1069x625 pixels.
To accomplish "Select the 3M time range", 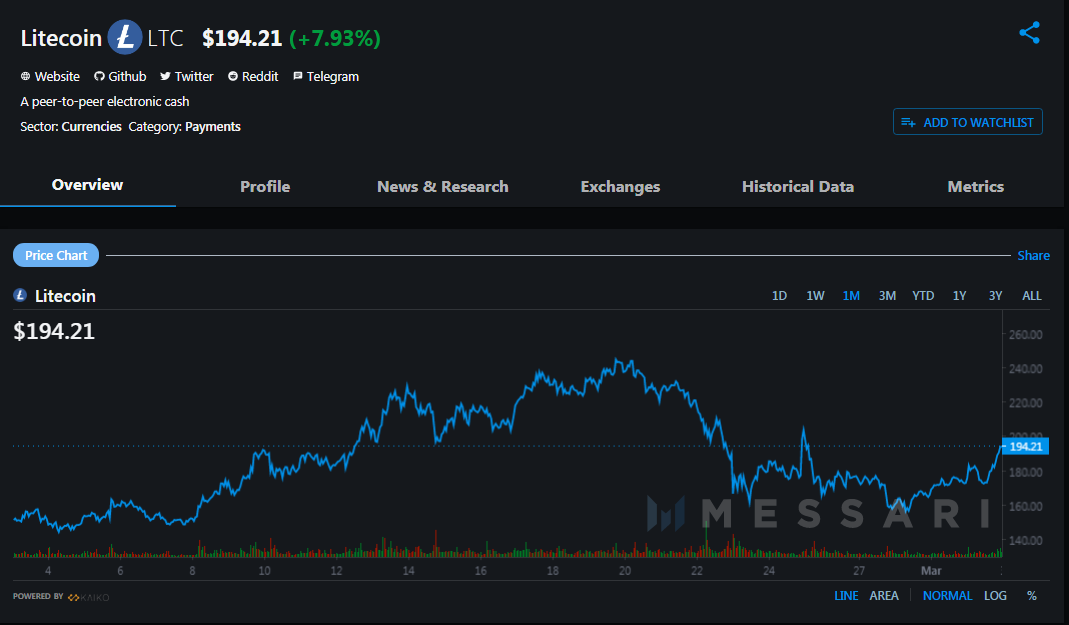I will point(887,296).
